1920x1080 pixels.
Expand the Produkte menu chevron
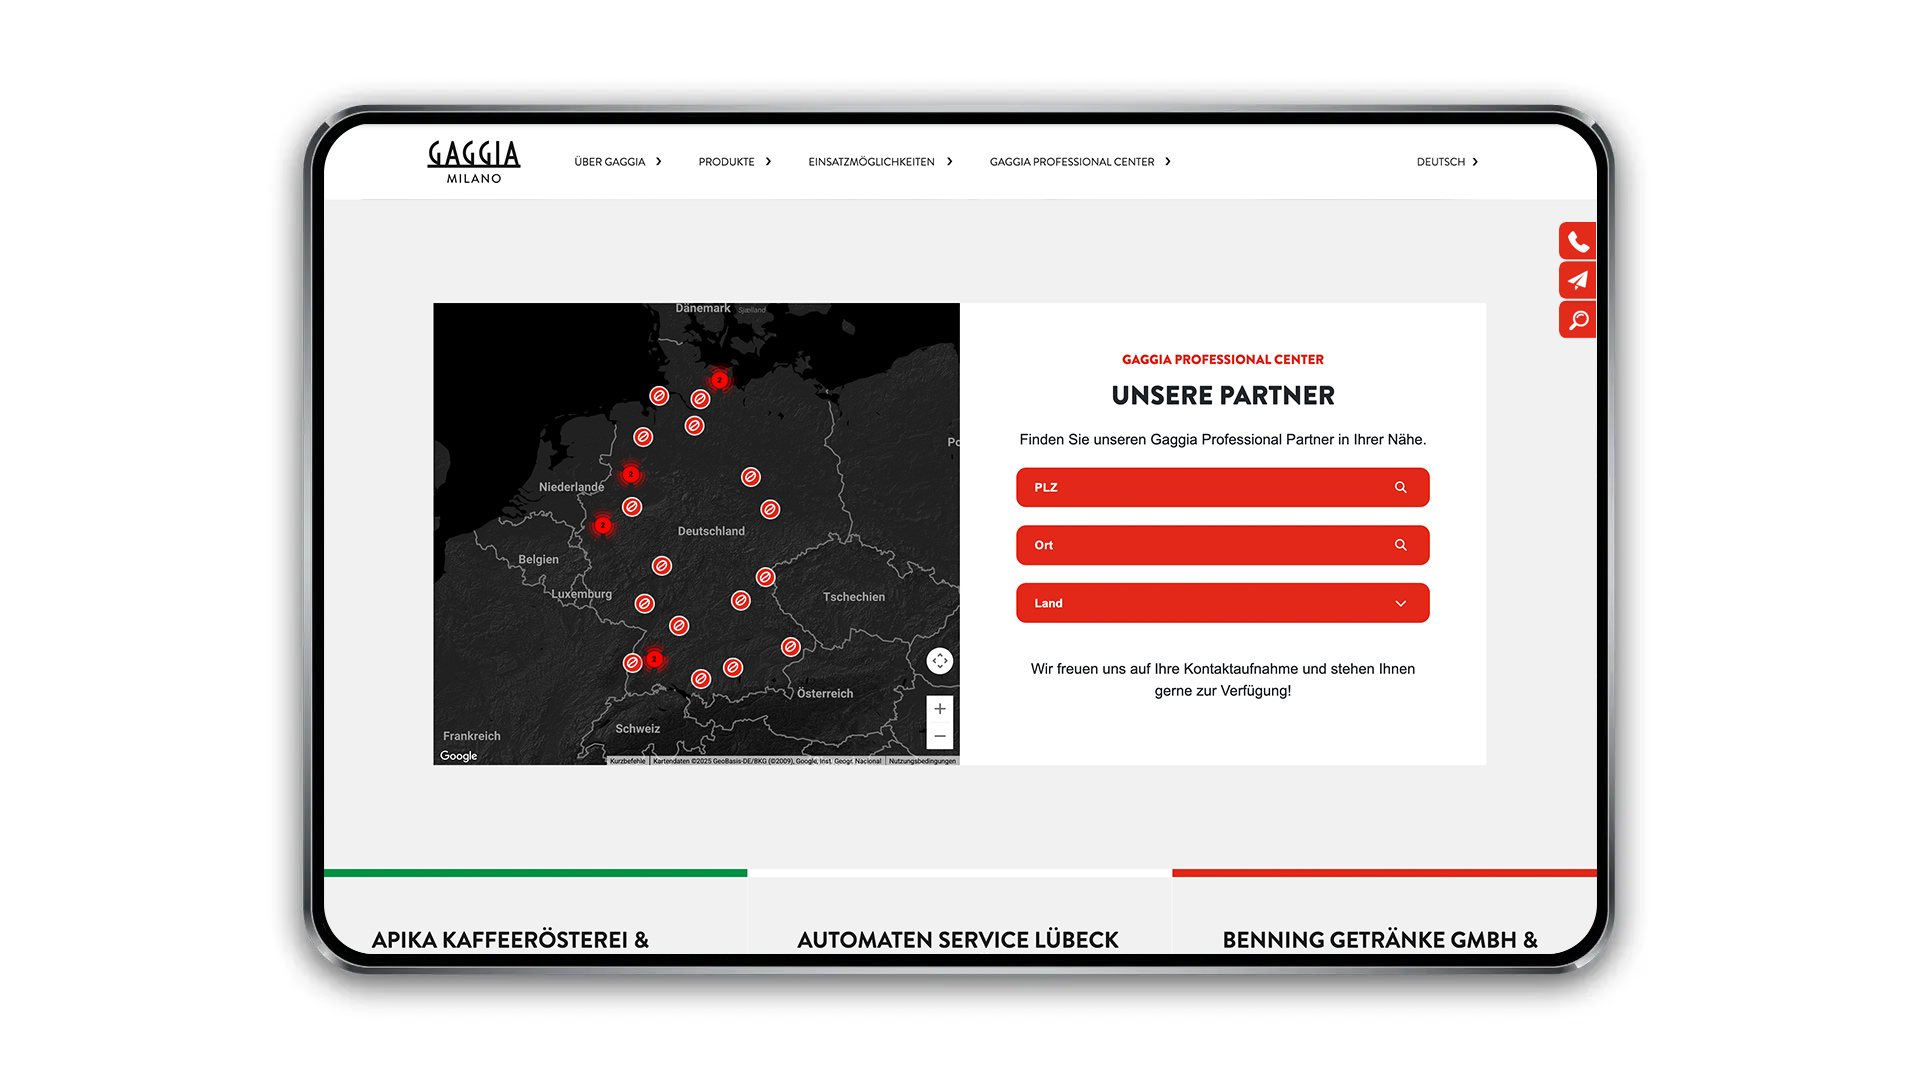[768, 162]
